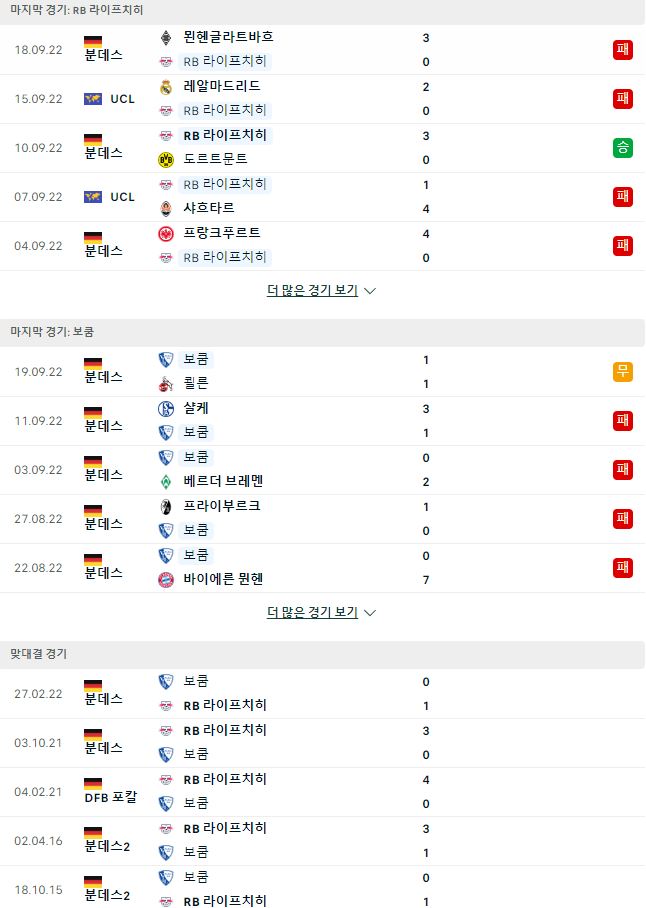Click the Schalke club crest icon
This screenshot has height=908, width=646.
[x=166, y=409]
